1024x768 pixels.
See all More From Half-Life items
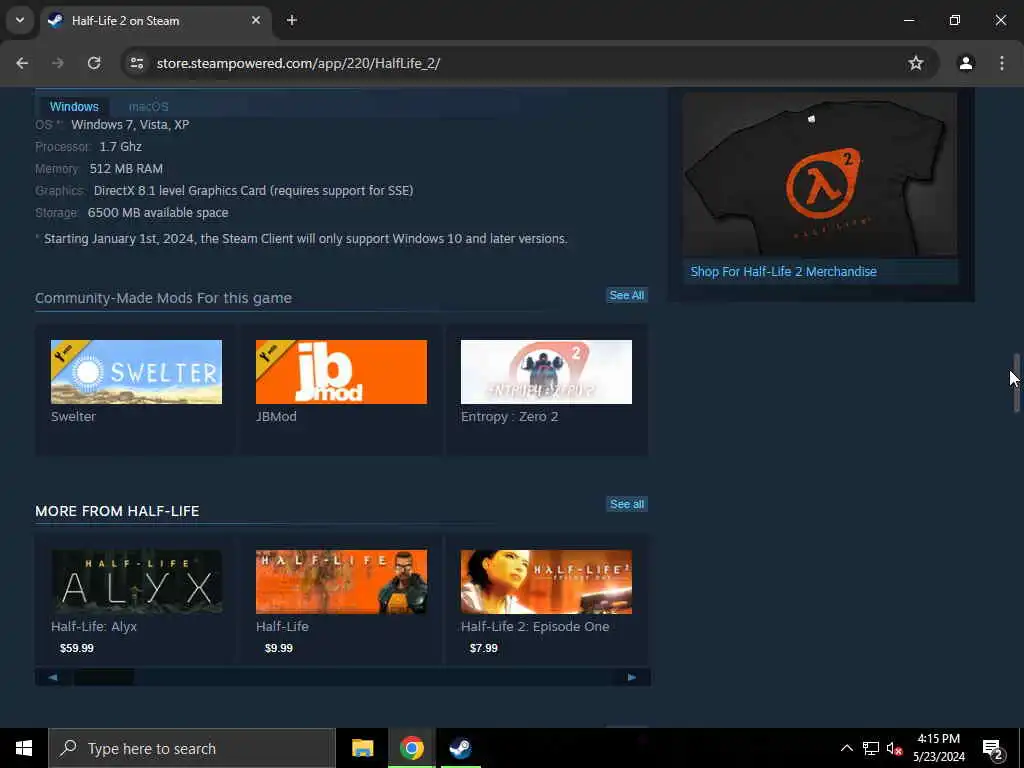tap(627, 504)
